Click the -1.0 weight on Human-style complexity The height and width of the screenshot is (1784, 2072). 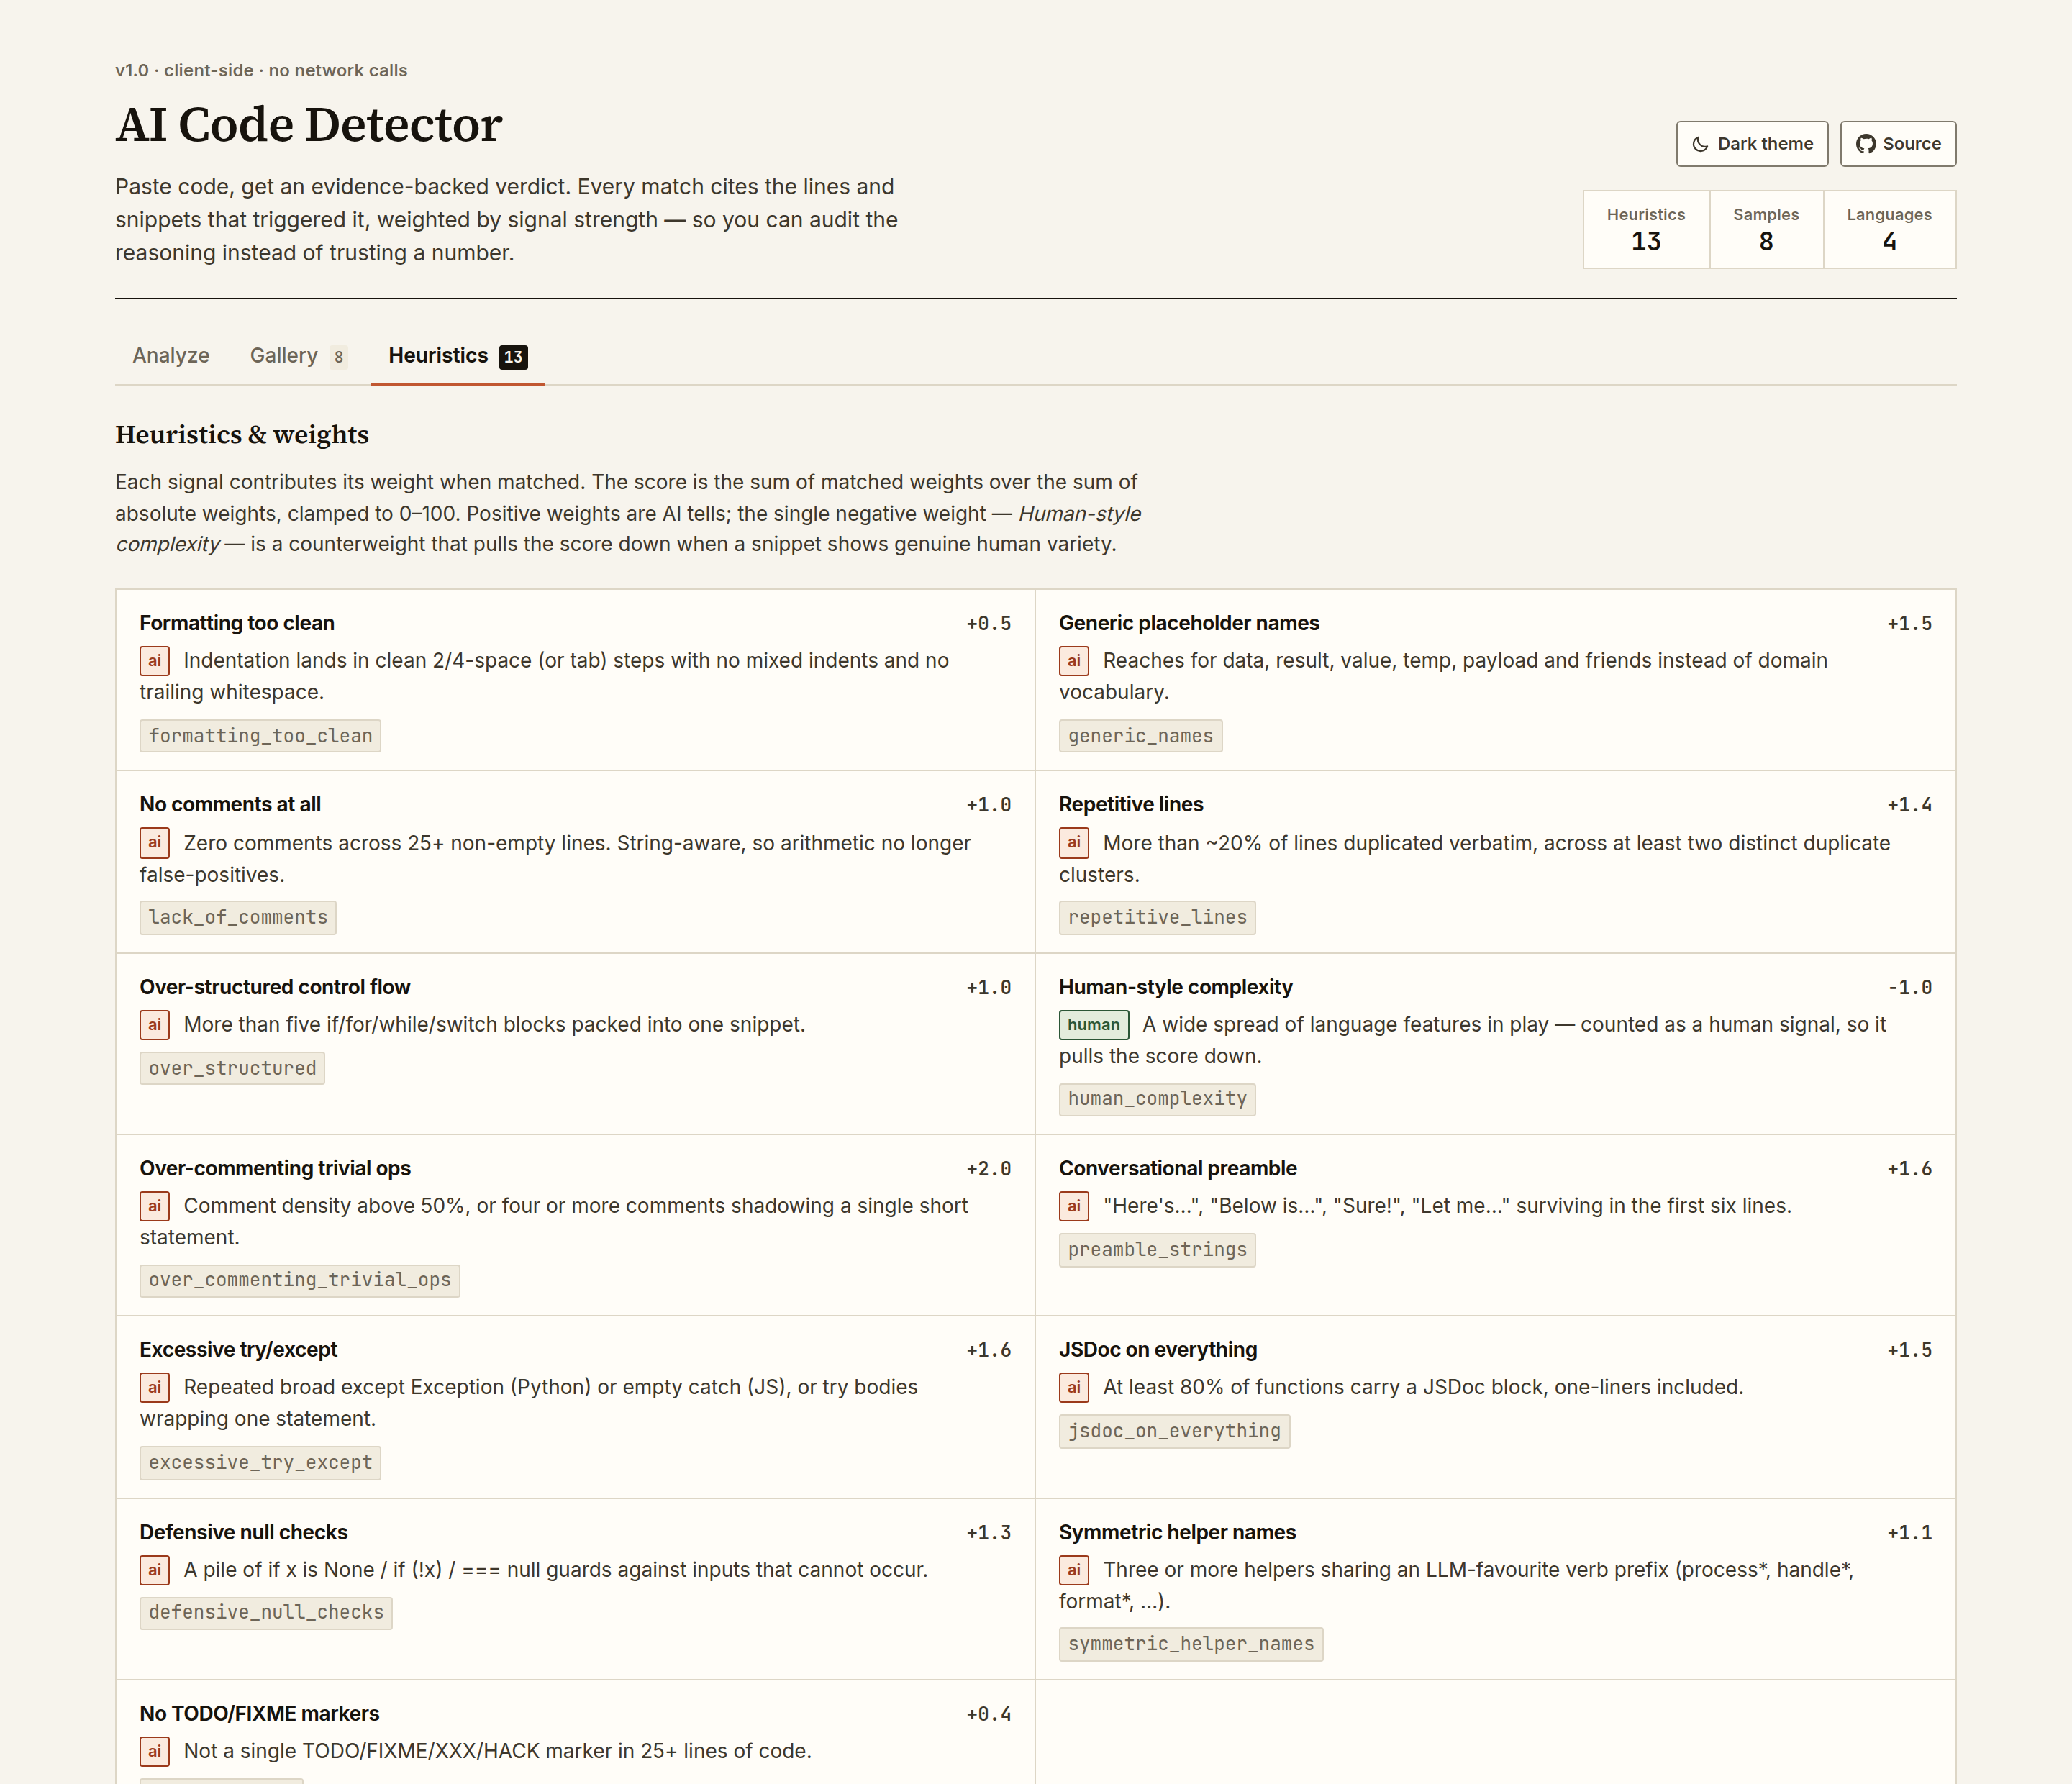pyautogui.click(x=1909, y=988)
